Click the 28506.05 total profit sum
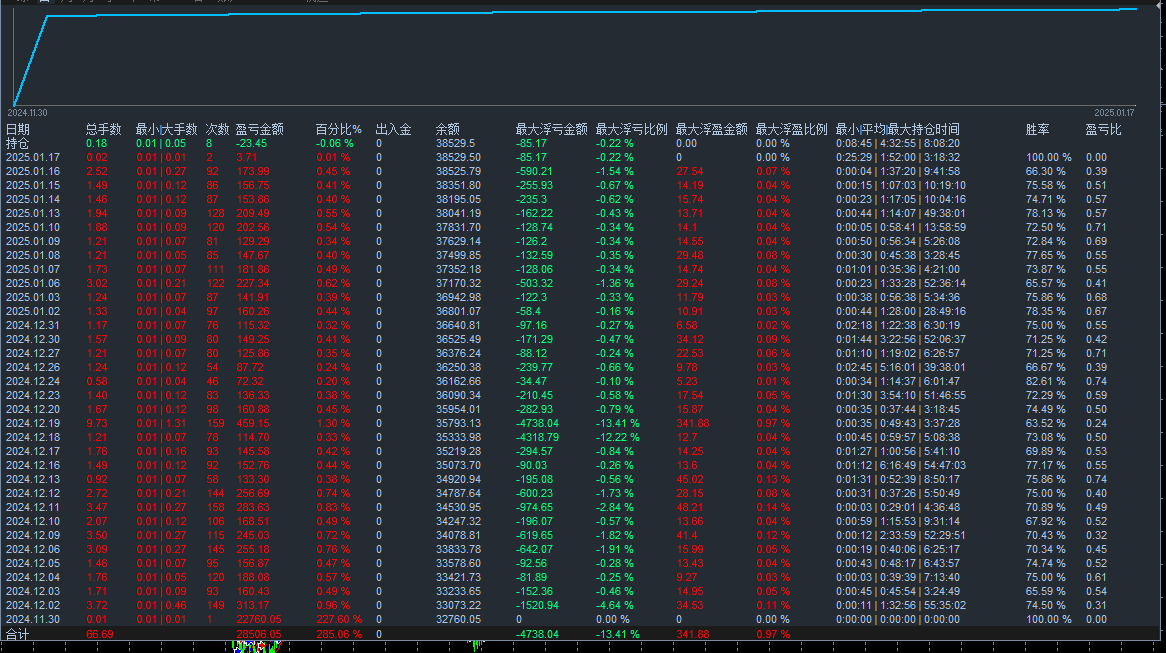The width and height of the screenshot is (1166, 653). tap(259, 634)
